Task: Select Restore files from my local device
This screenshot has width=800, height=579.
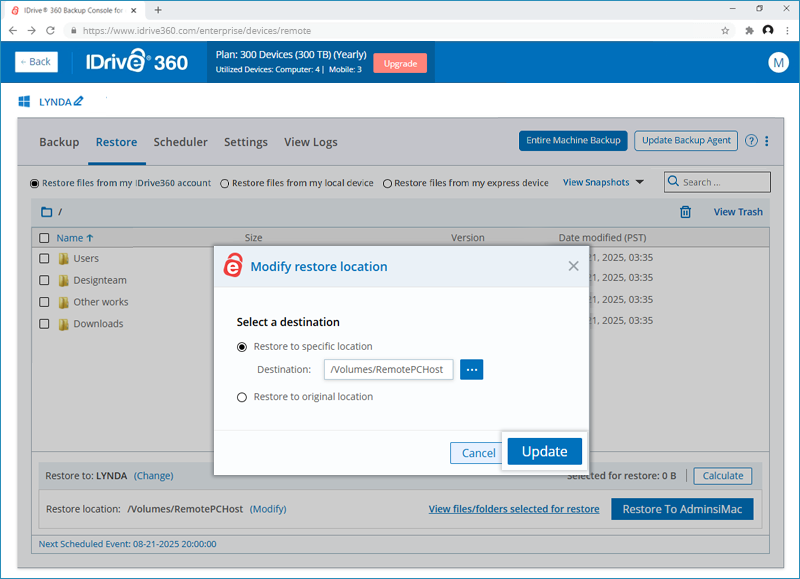Action: pyautogui.click(x=224, y=184)
